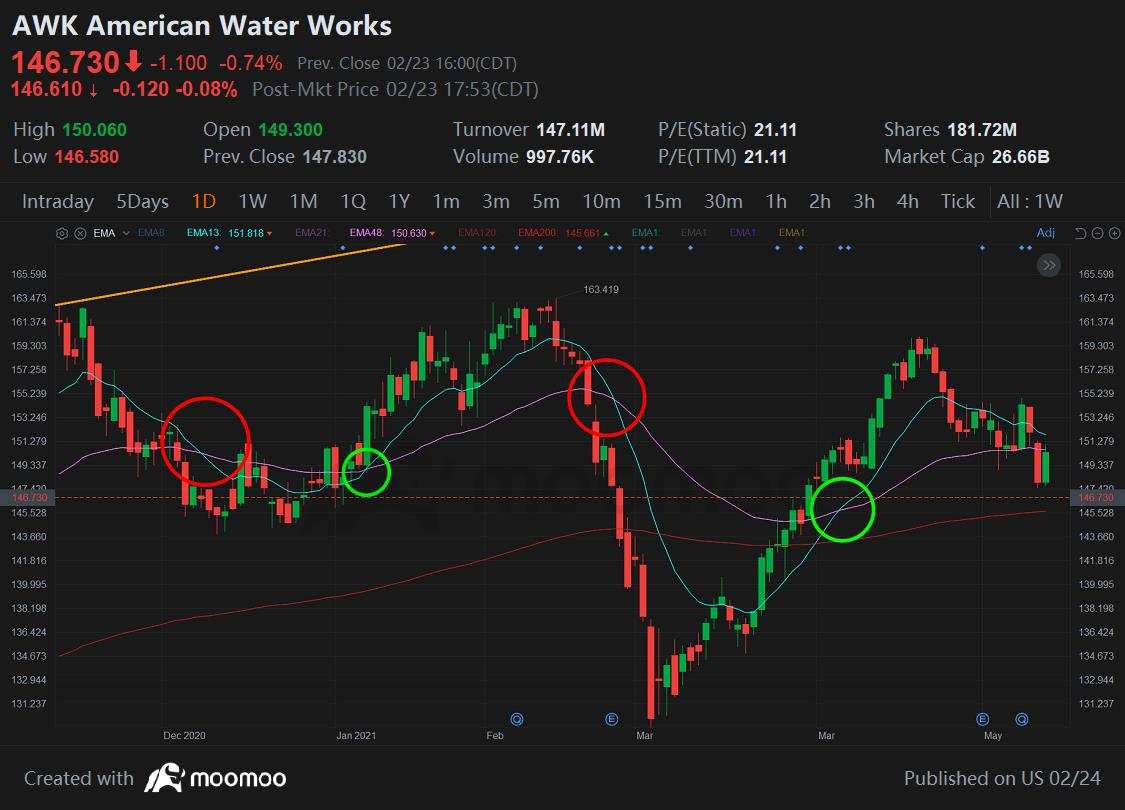Switch to the 15m interval tab

pos(662,202)
